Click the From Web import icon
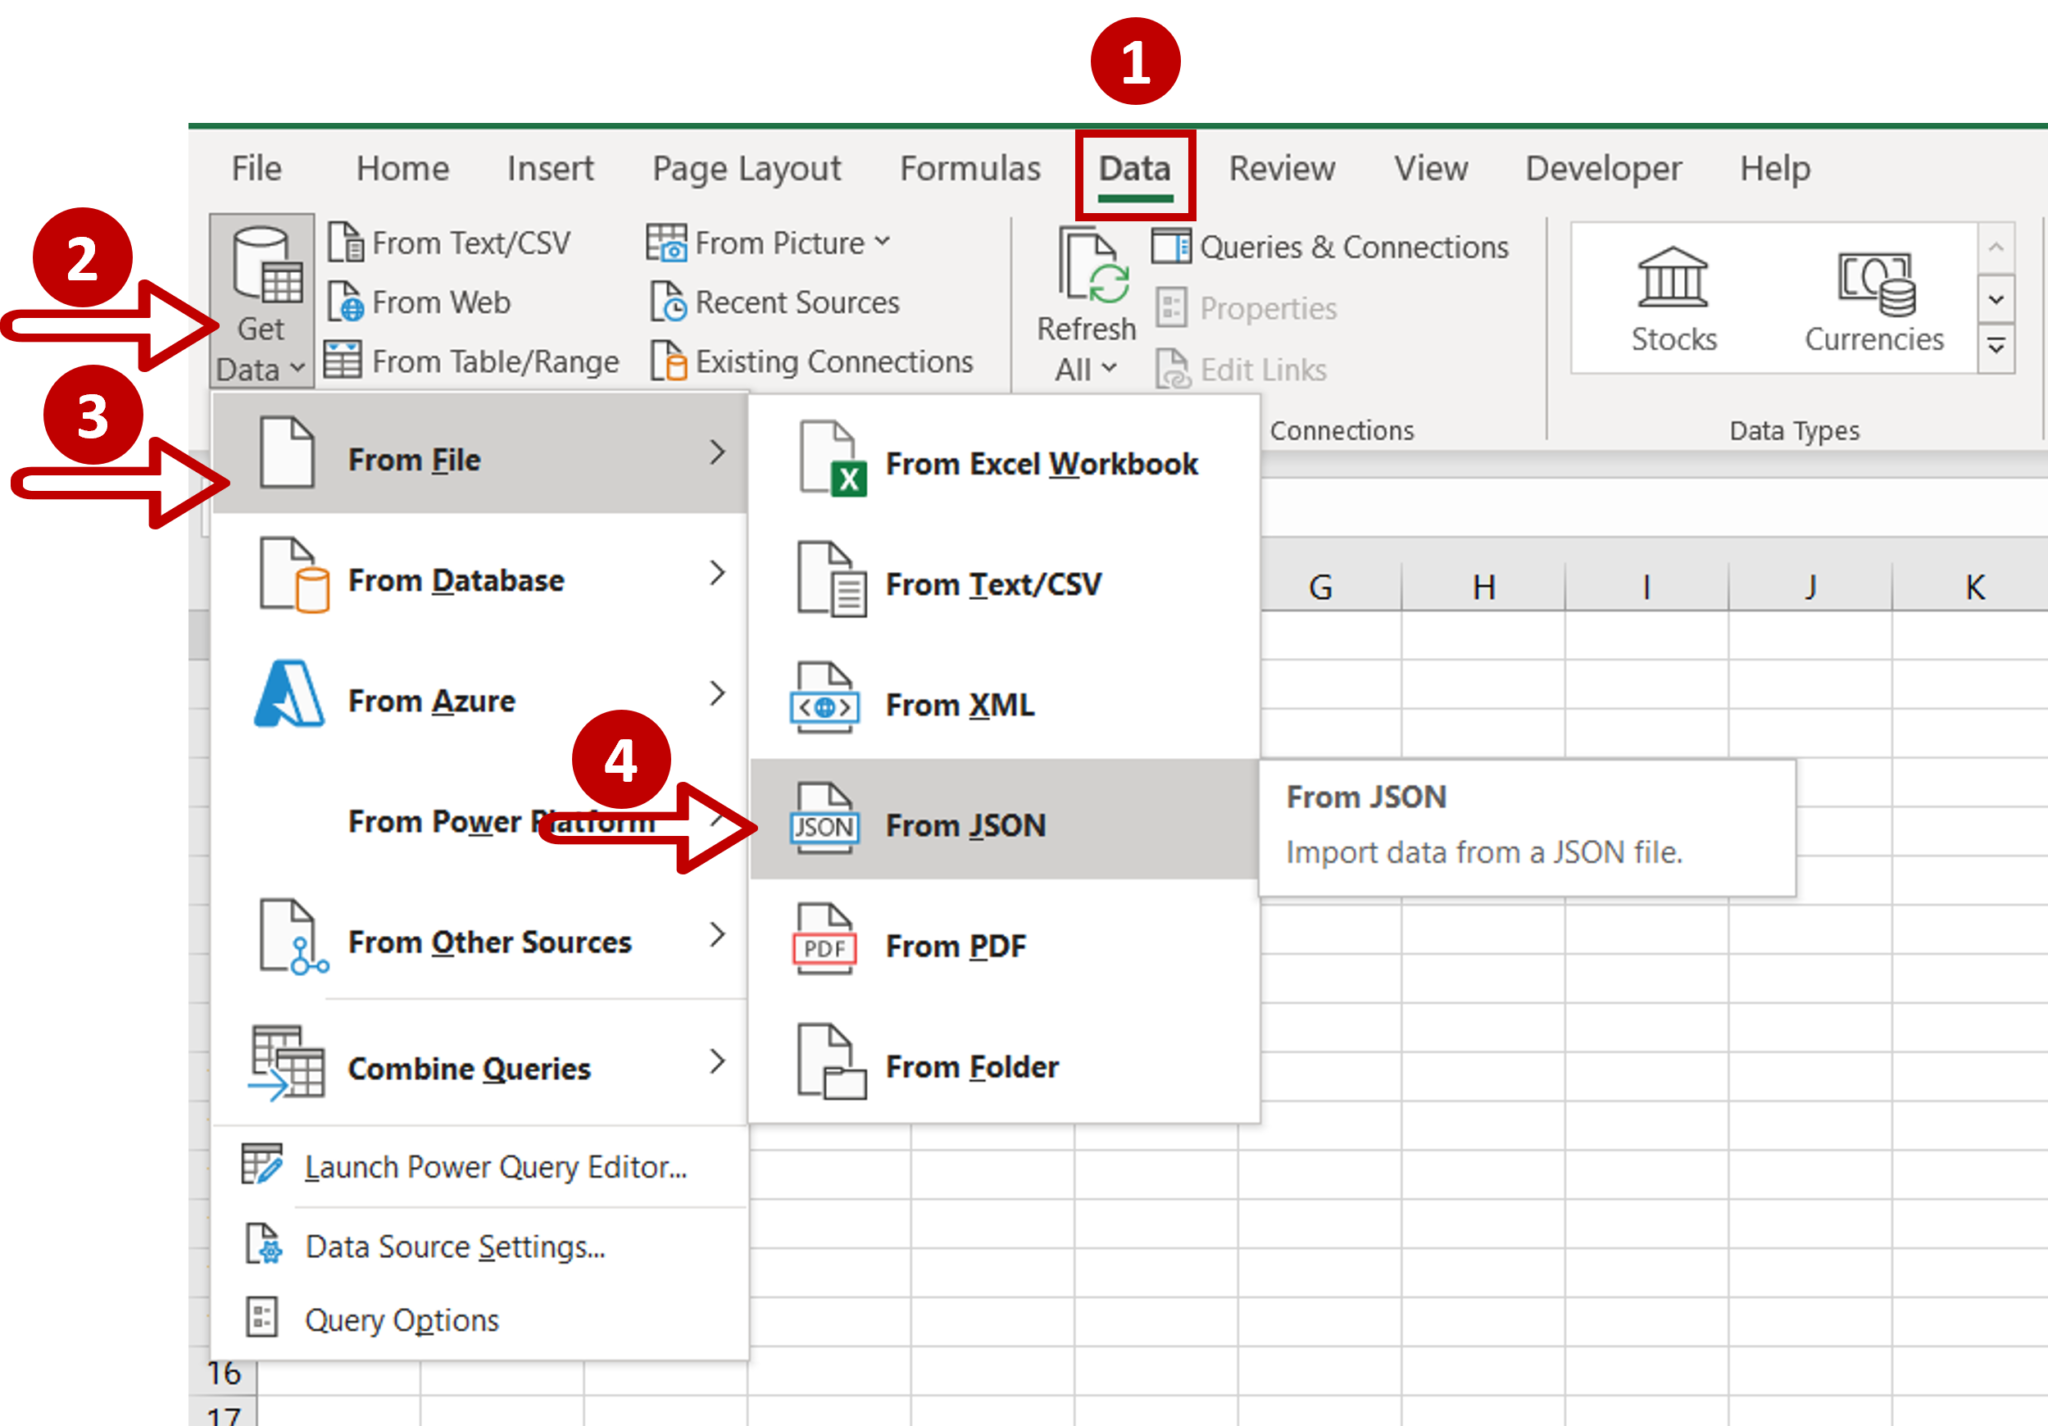The width and height of the screenshot is (2048, 1426). click(345, 302)
